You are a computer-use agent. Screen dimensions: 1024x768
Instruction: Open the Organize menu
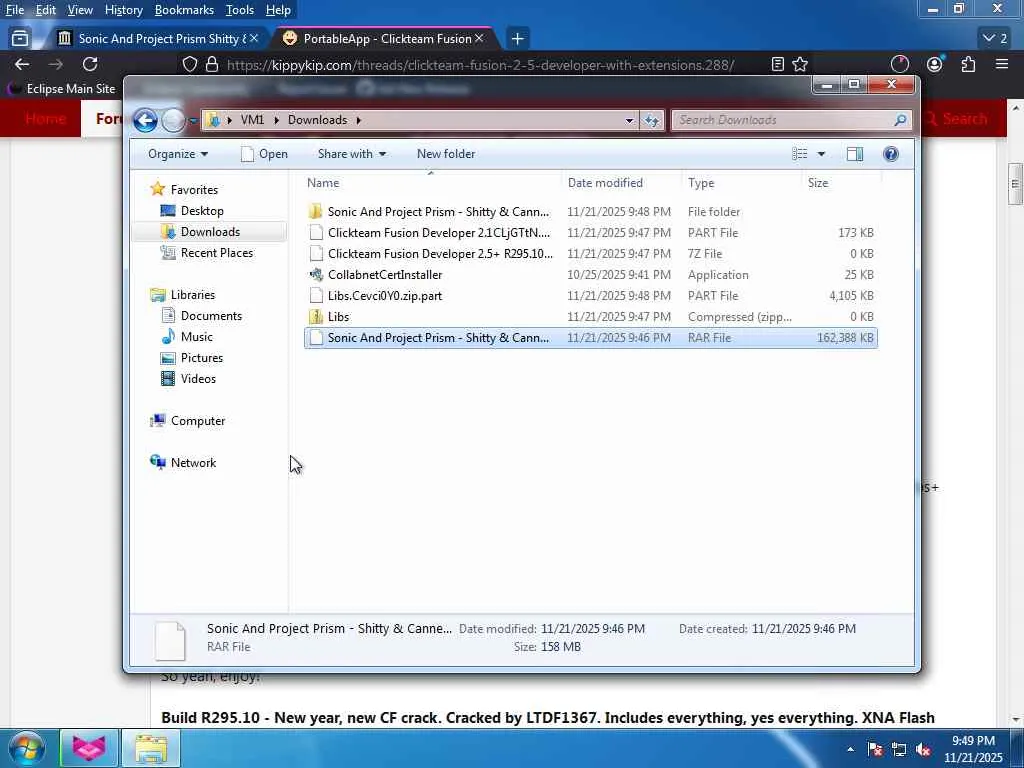pyautogui.click(x=178, y=154)
